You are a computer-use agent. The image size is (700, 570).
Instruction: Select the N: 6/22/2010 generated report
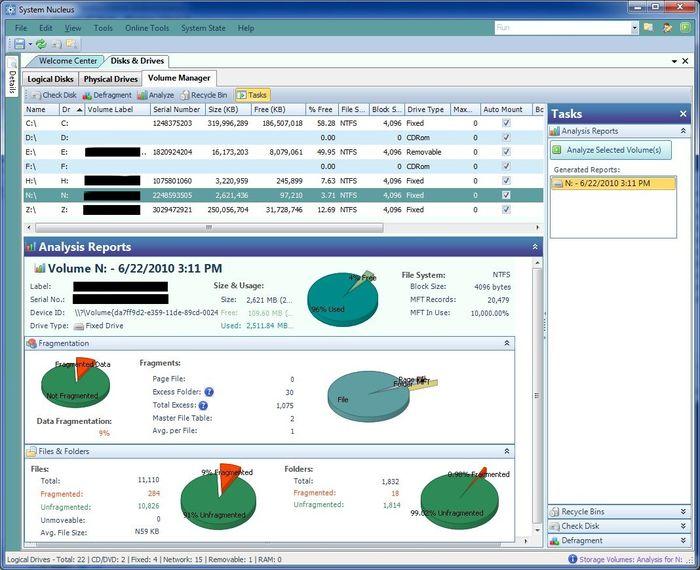point(613,183)
